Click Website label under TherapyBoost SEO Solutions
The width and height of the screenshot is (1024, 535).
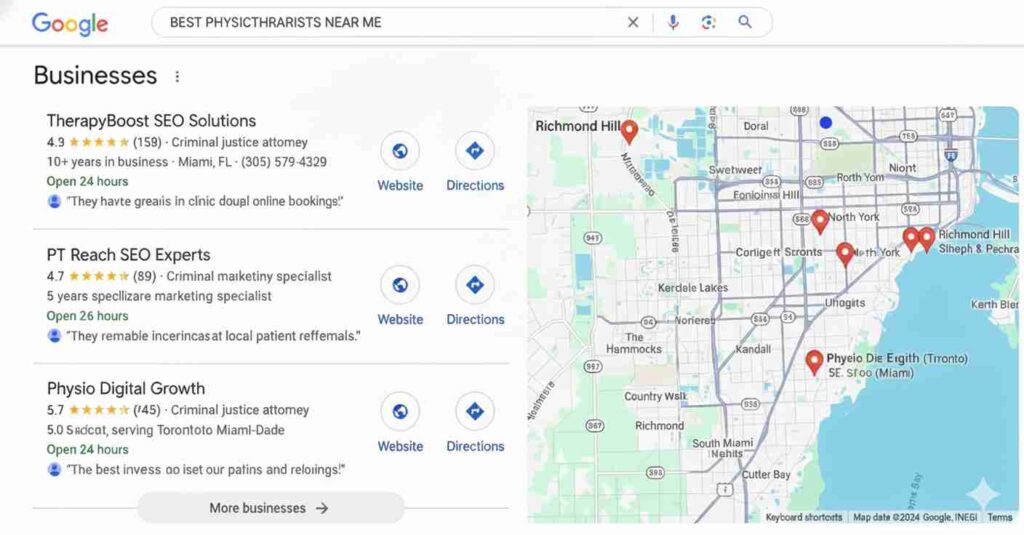400,186
